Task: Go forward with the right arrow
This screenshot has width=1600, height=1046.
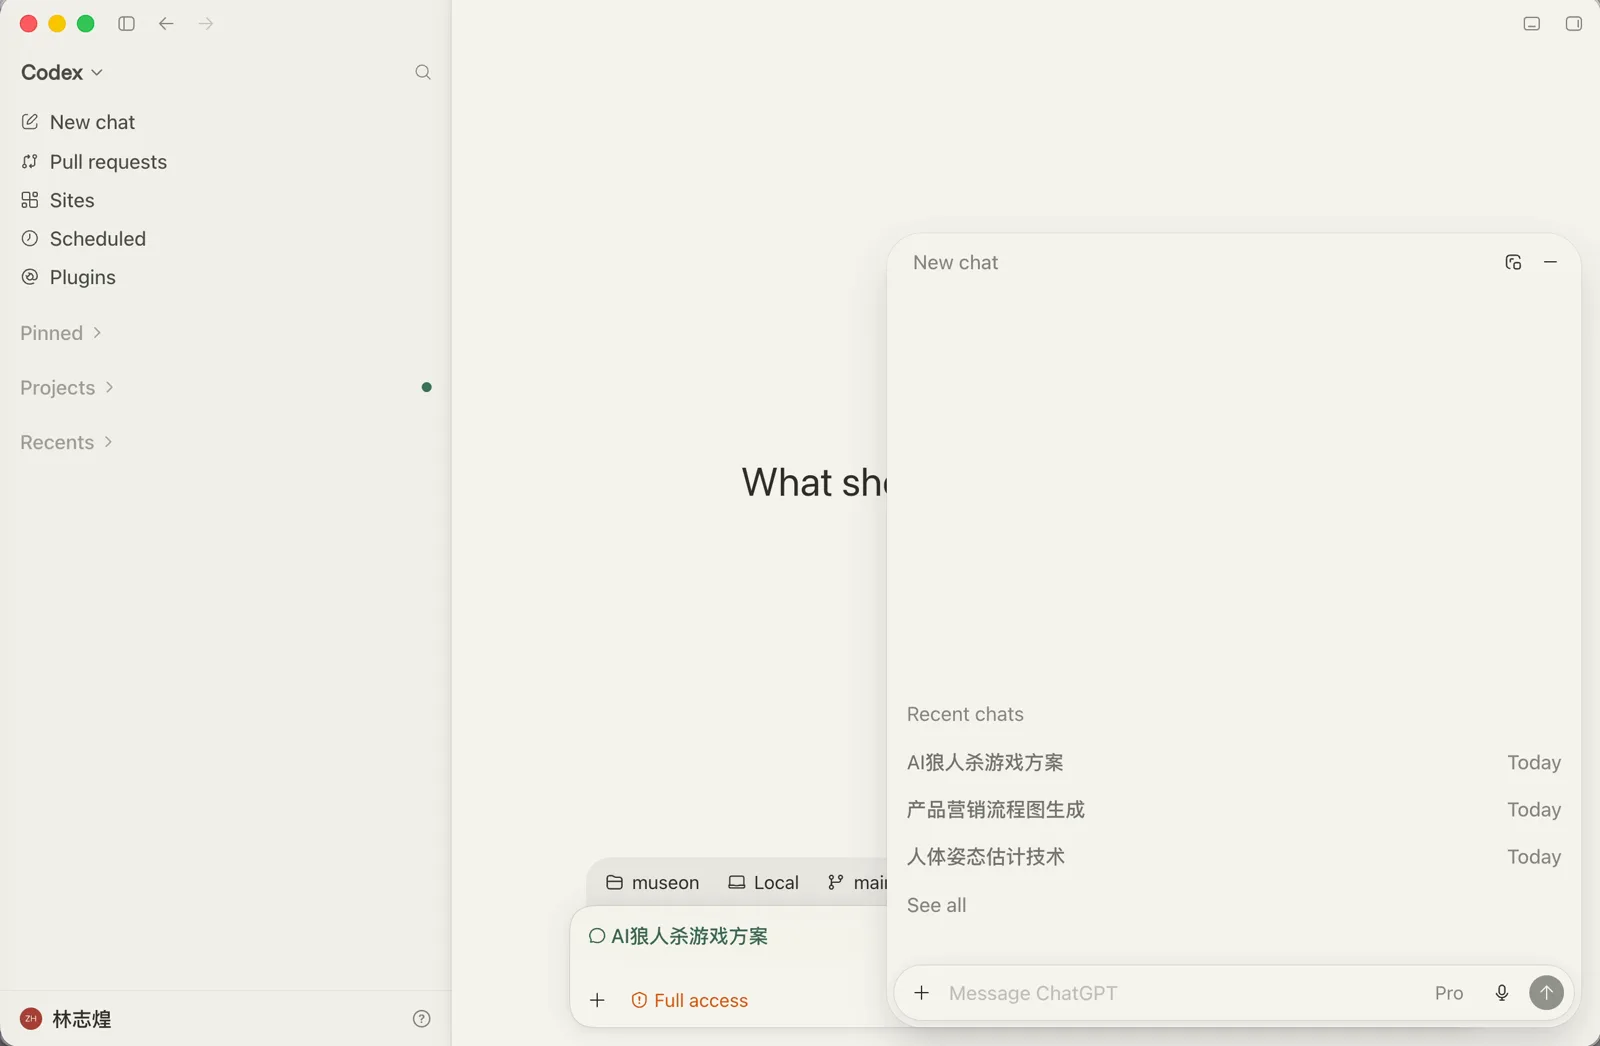Action: (206, 24)
